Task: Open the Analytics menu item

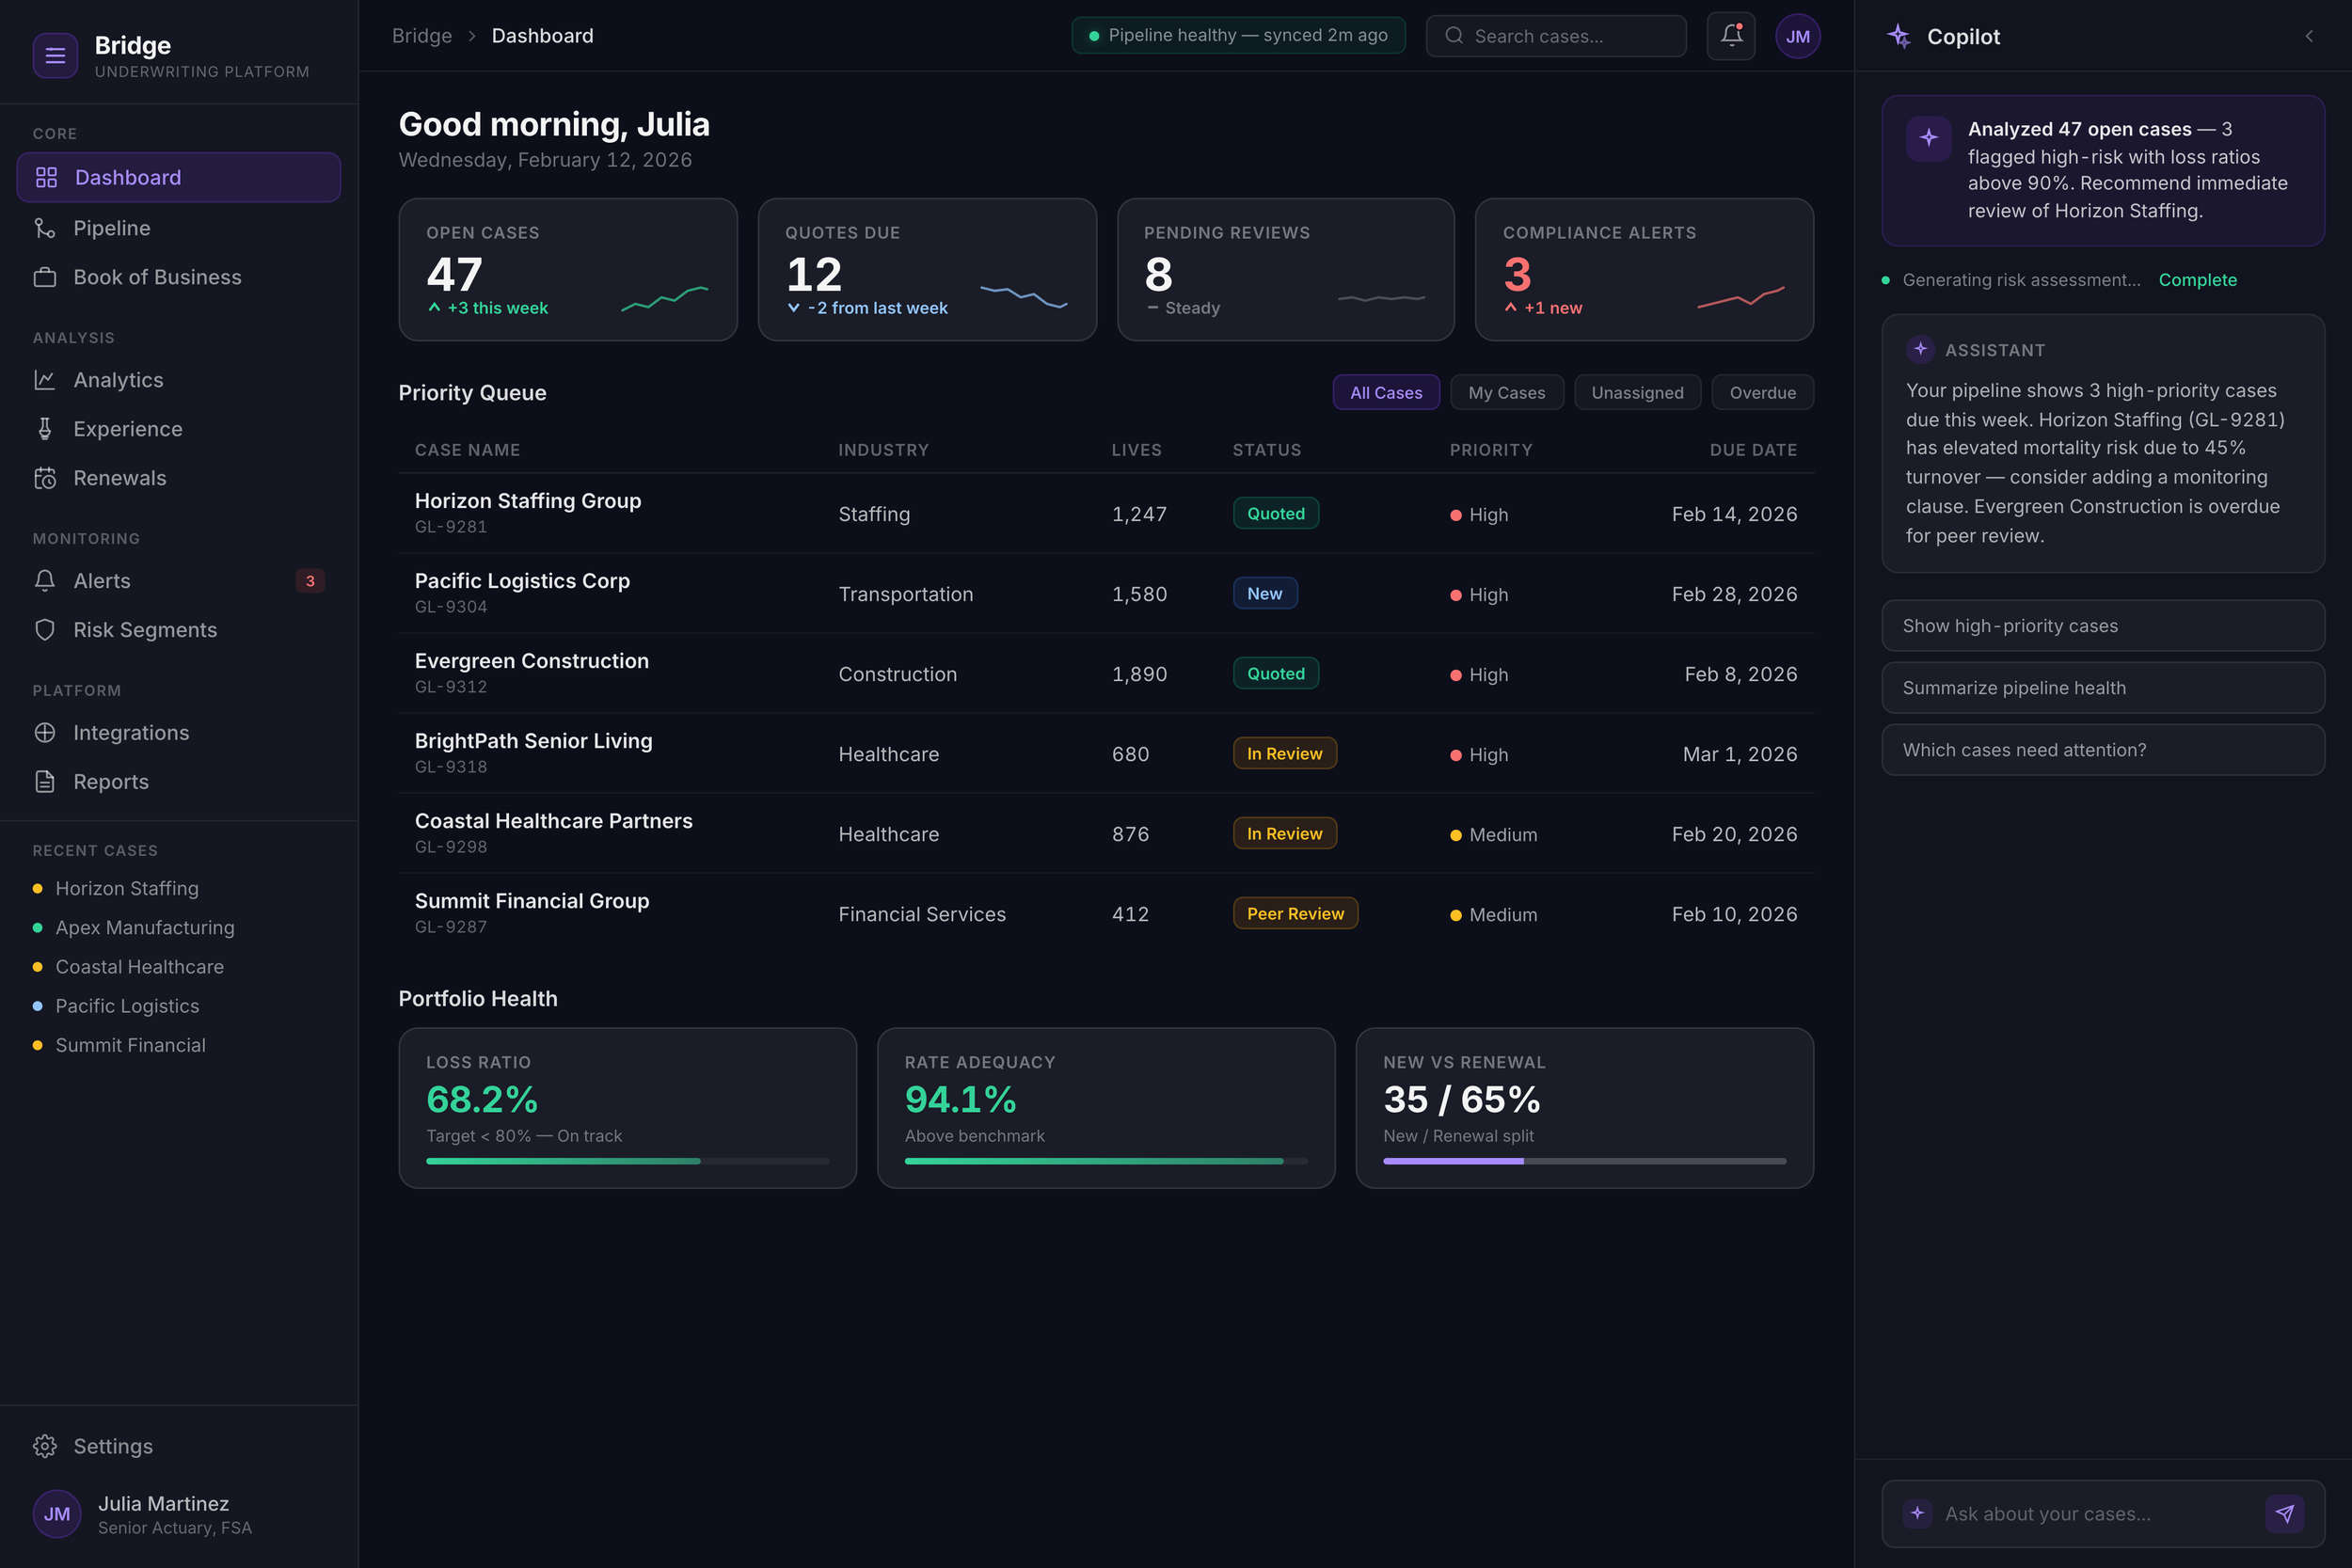Action: (x=118, y=380)
